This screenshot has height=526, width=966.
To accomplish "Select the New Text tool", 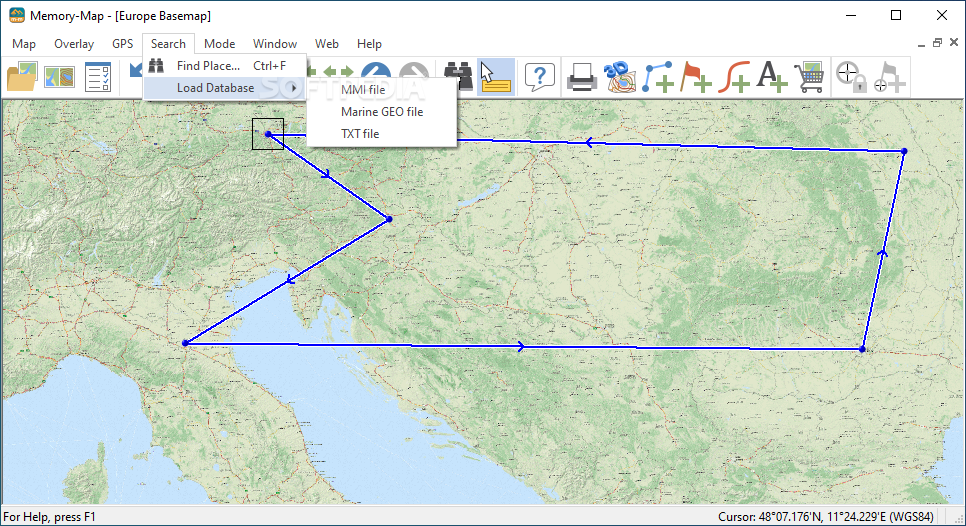I will [x=771, y=77].
